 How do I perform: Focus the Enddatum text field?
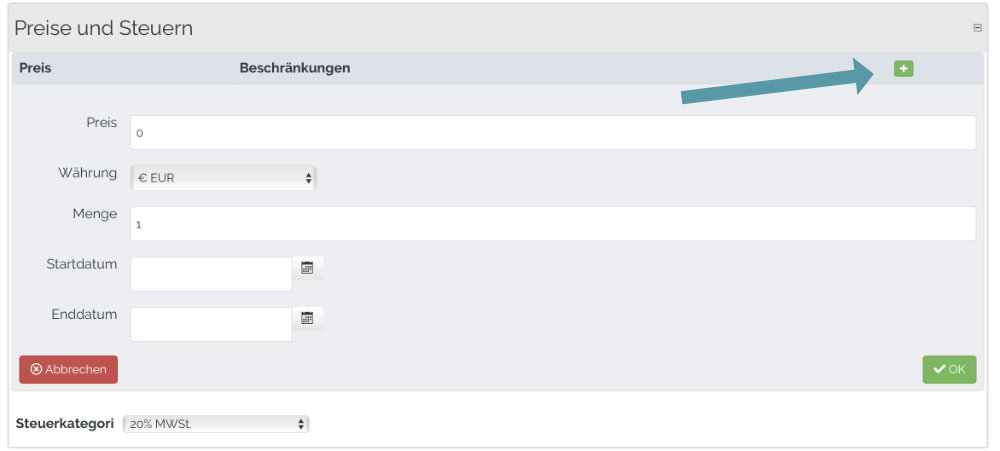tap(211, 325)
